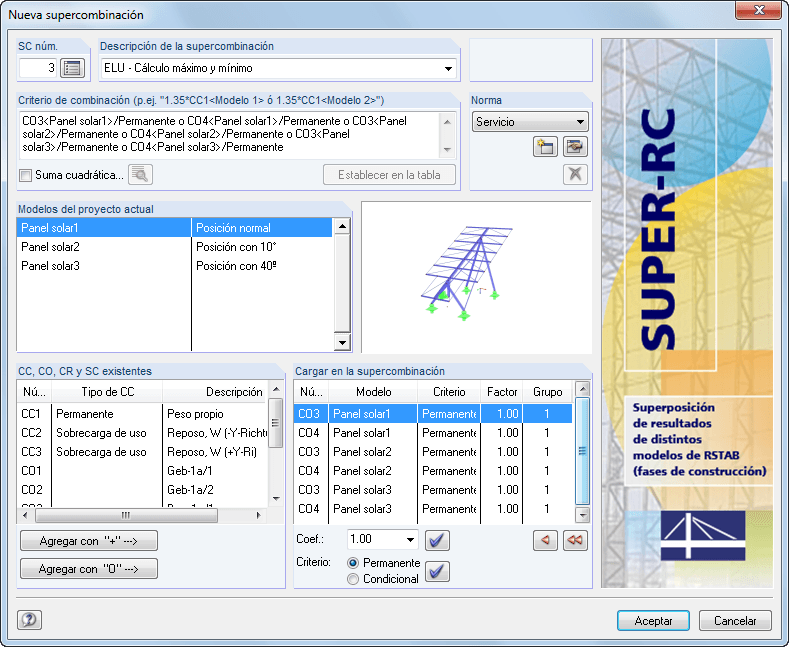The height and width of the screenshot is (647, 789).
Task: Click the SC núm. input field
Action: [38, 68]
